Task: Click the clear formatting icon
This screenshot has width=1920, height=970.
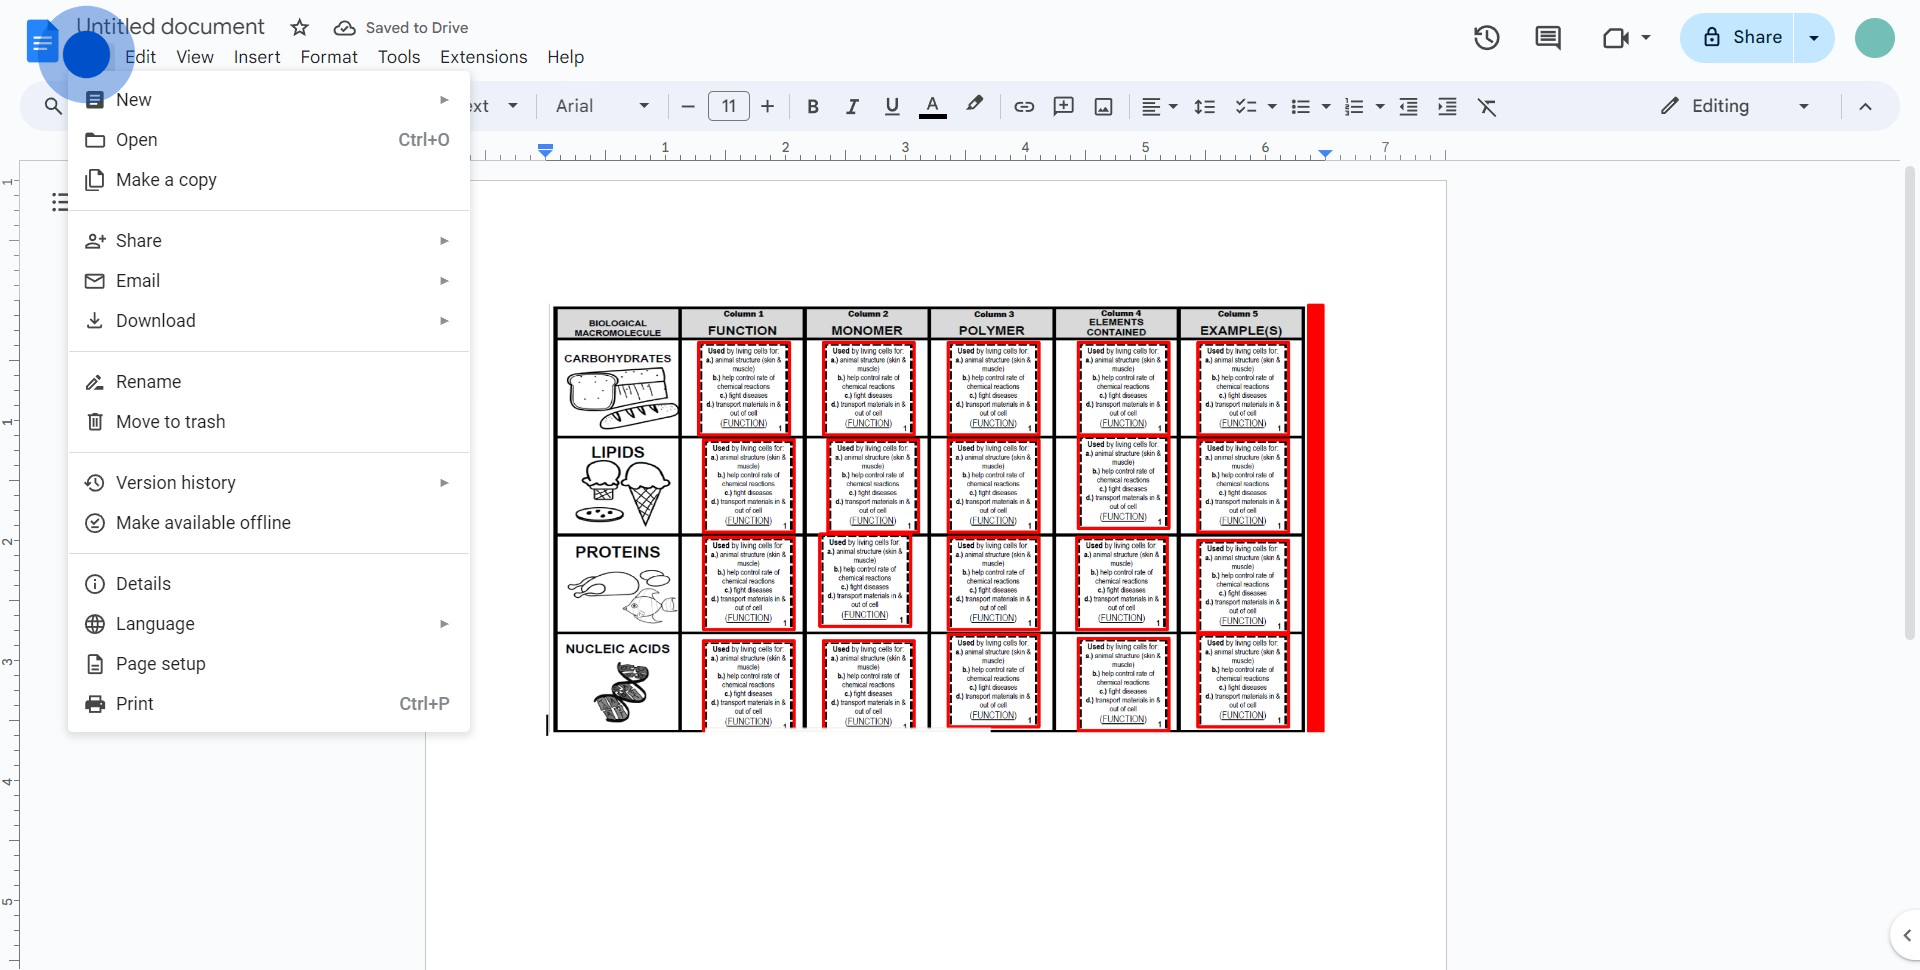Action: (1487, 106)
